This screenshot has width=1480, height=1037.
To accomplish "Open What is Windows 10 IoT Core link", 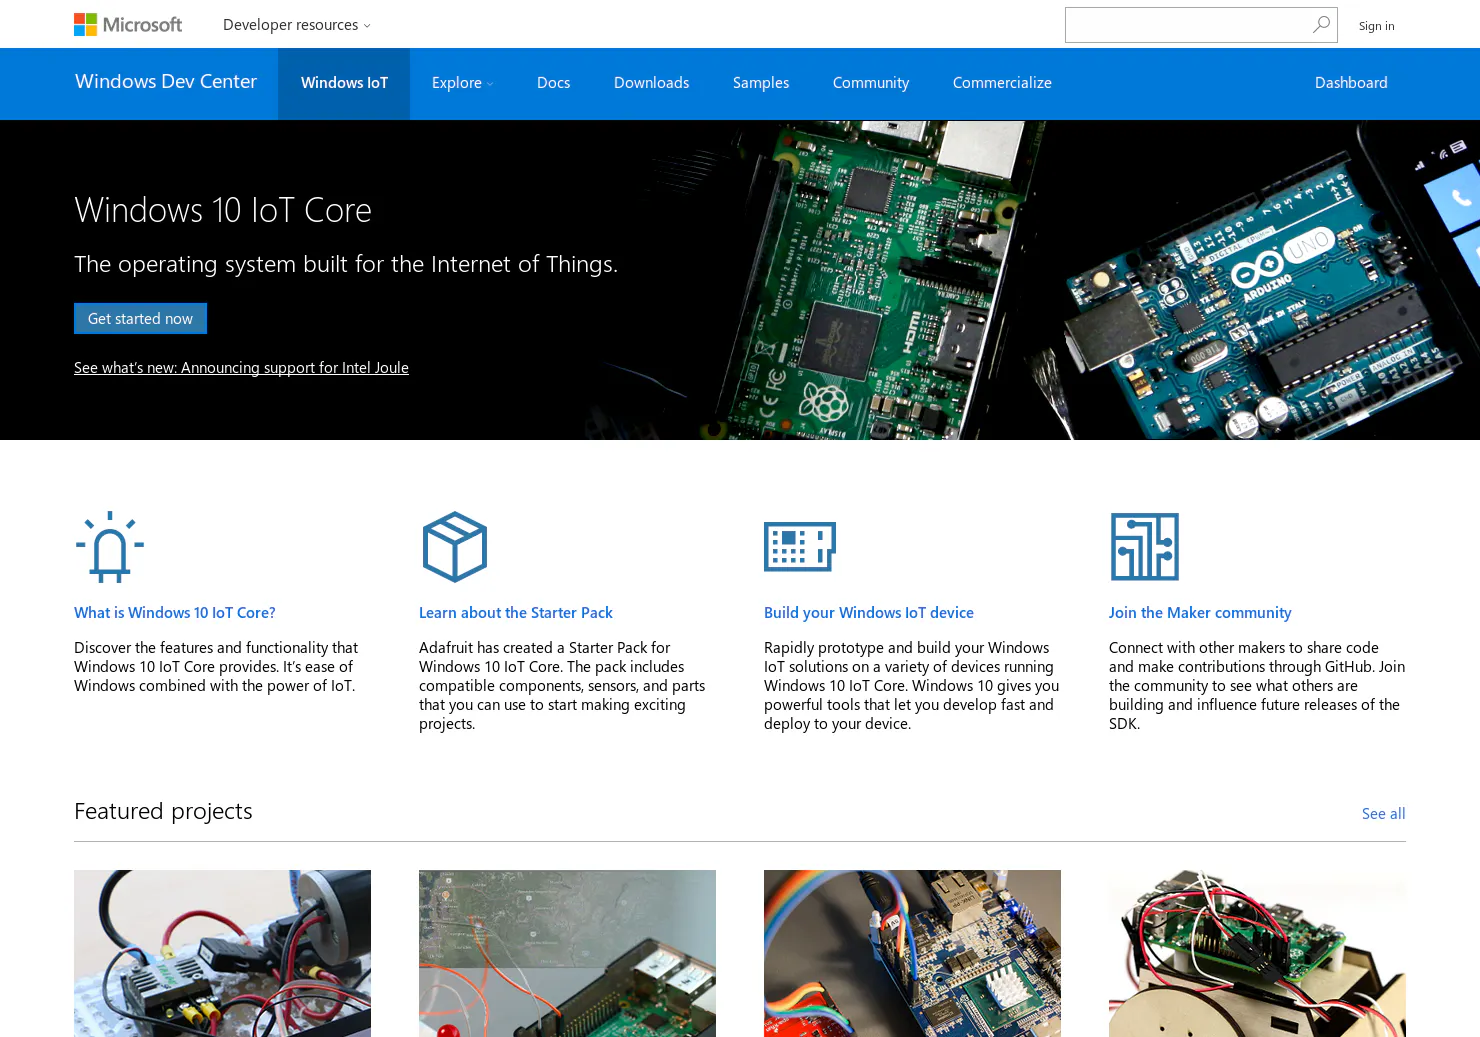I will [175, 613].
